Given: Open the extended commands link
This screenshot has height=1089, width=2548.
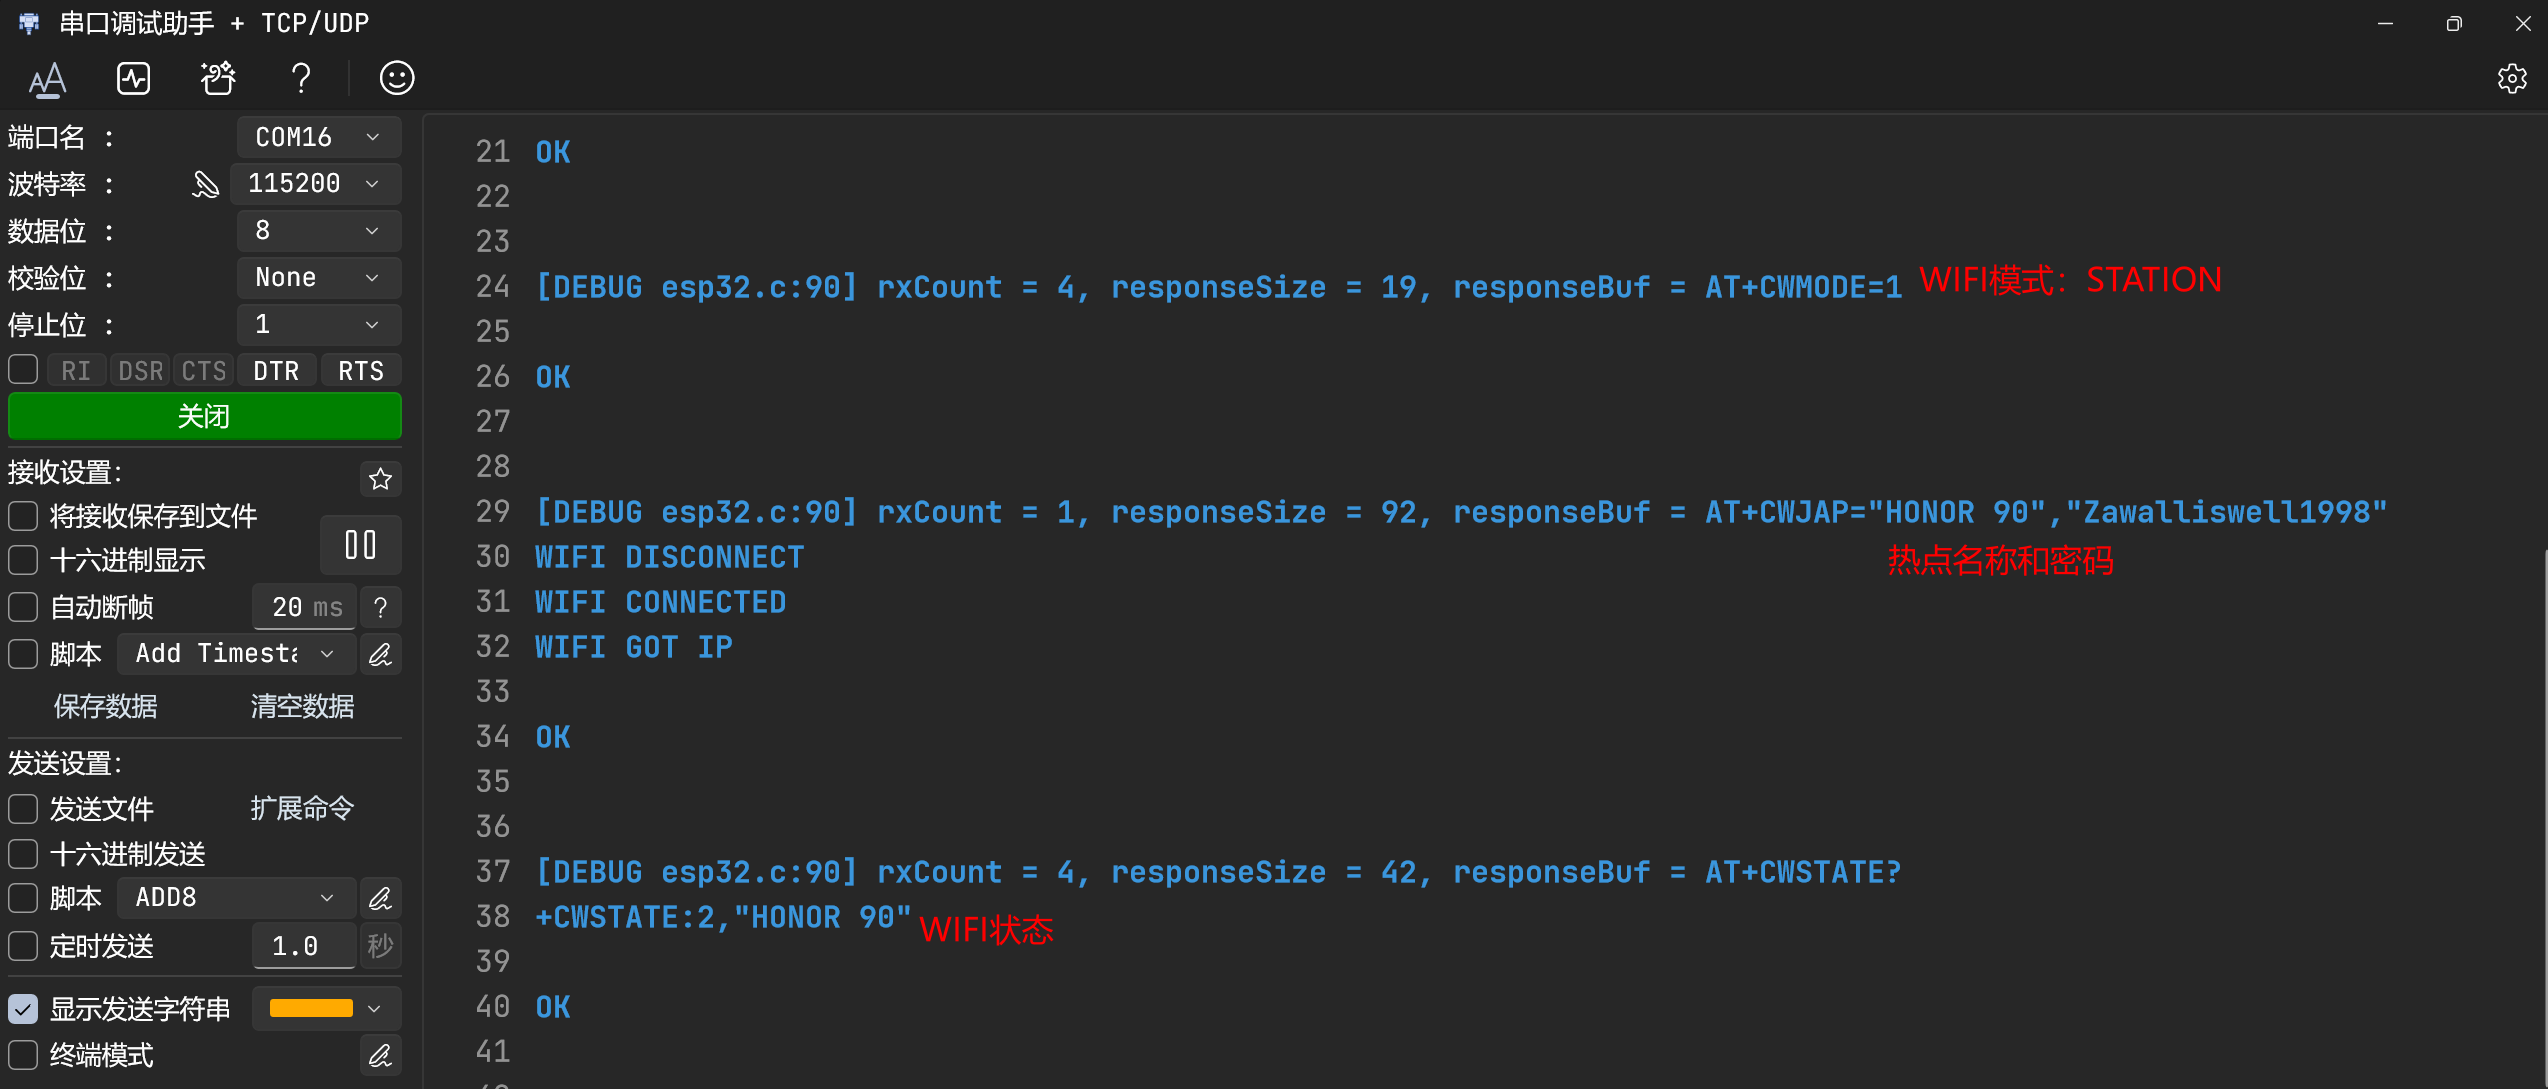Looking at the screenshot, I should click(302, 808).
